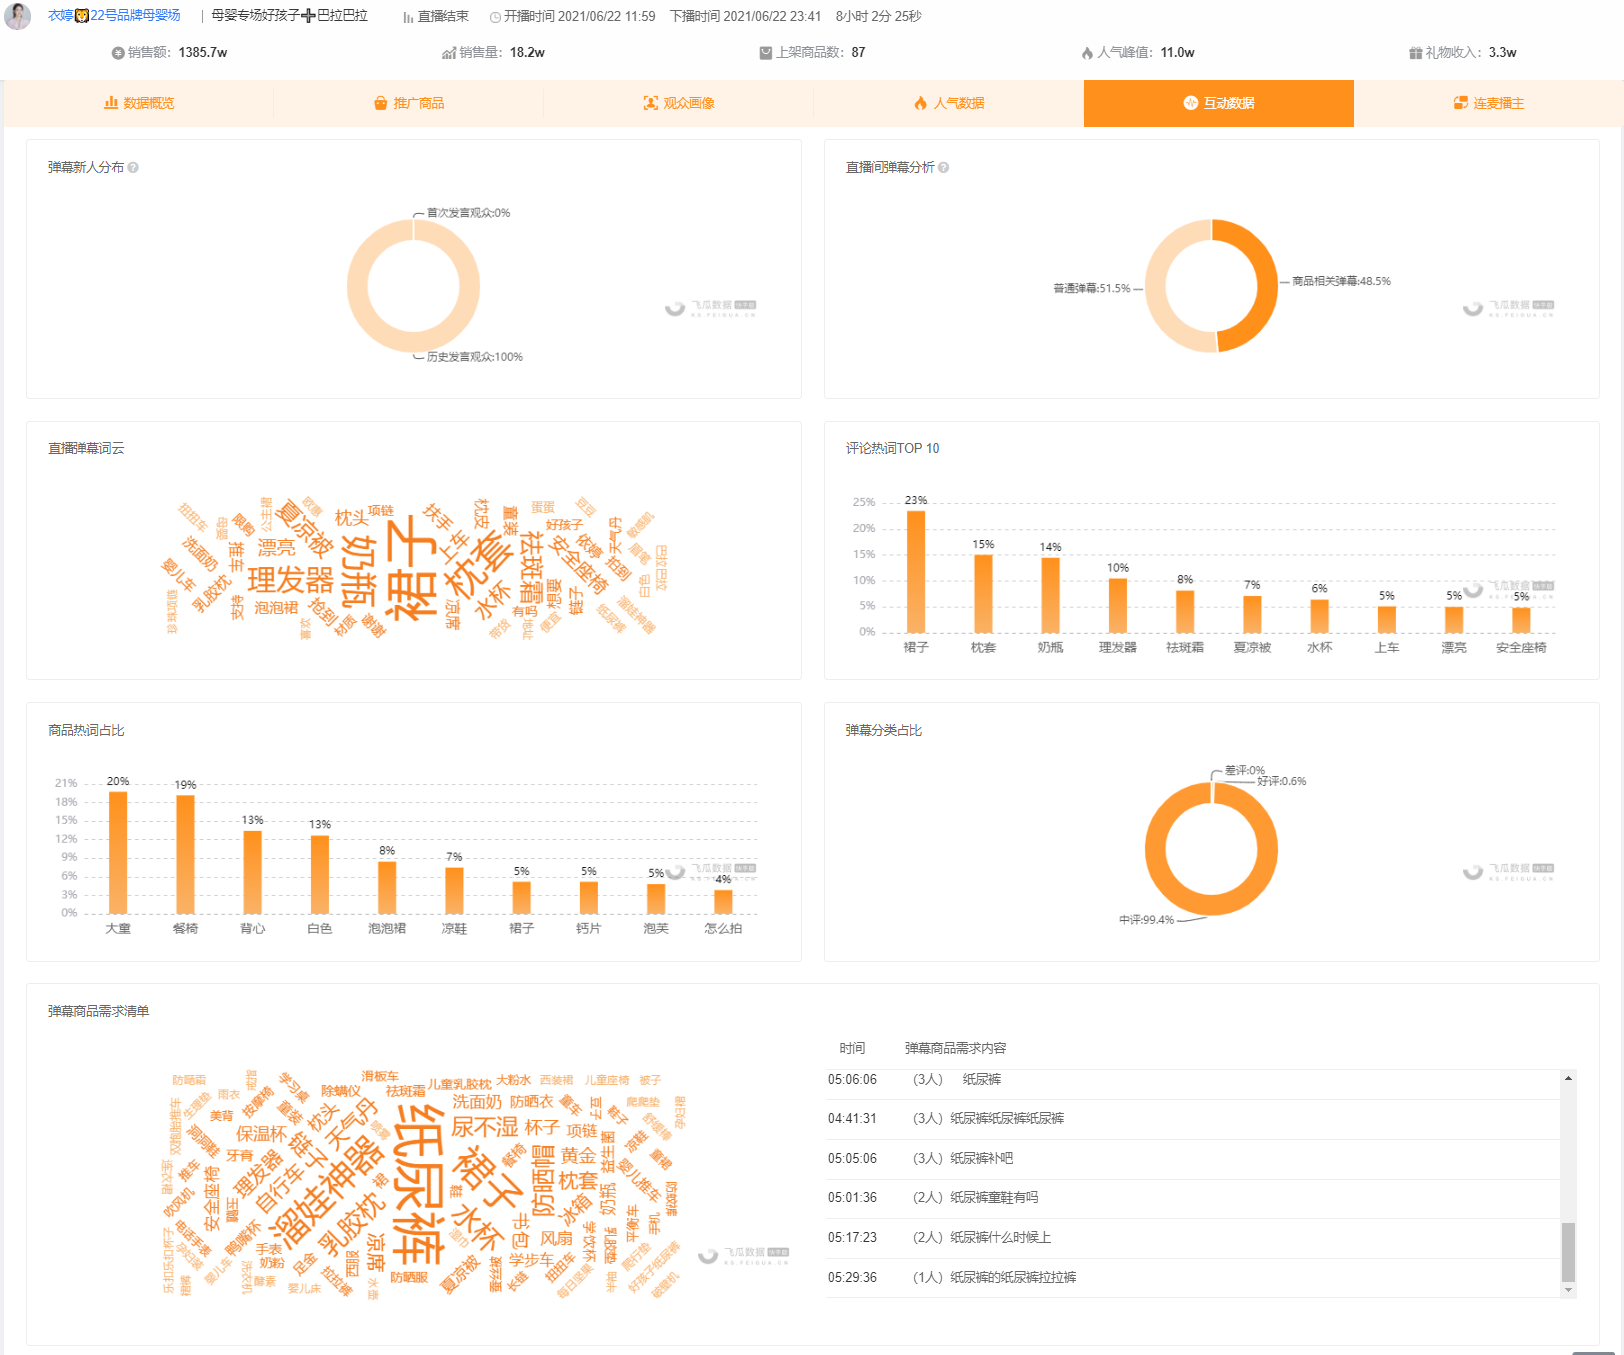The image size is (1624, 1355).
Task: Click the streamer avatar photo
Action: point(17,16)
